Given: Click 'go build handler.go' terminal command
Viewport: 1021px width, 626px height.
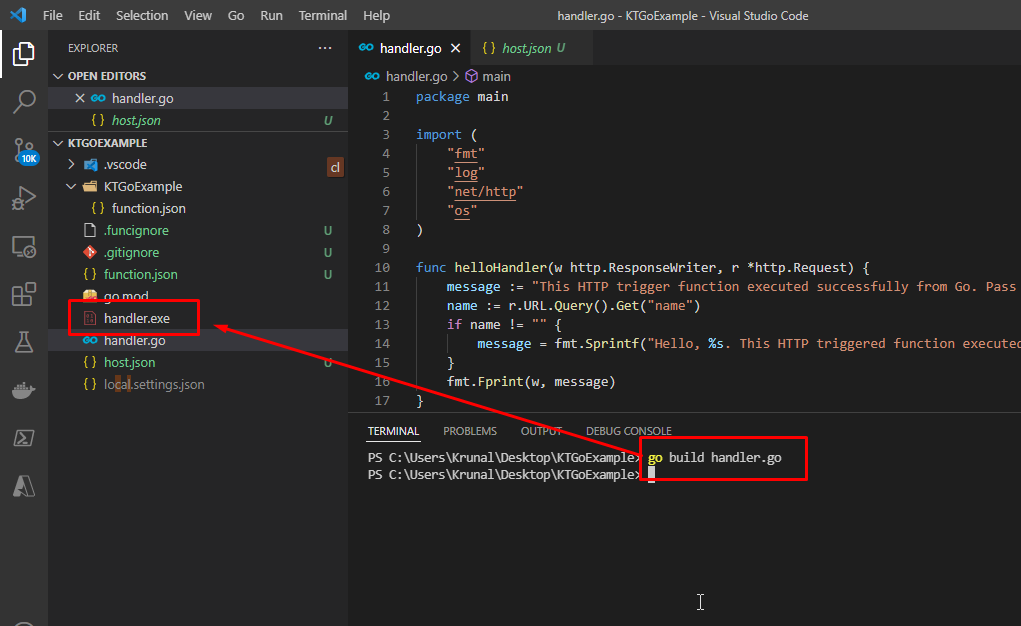Looking at the screenshot, I should [x=714, y=457].
